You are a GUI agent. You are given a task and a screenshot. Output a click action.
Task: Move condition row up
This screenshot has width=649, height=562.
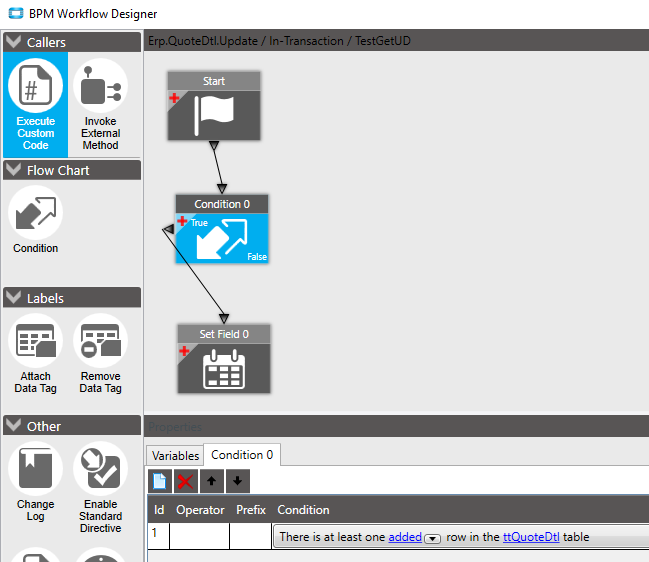pyautogui.click(x=212, y=481)
